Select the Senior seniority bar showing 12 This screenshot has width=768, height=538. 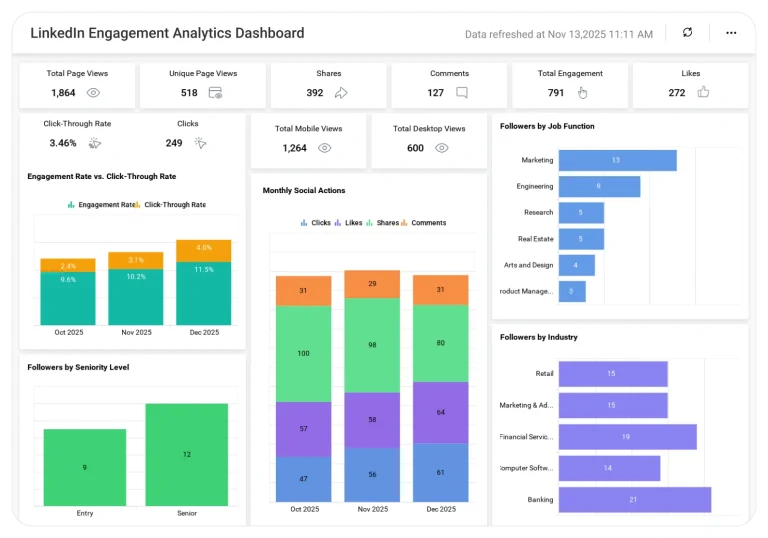(x=187, y=455)
